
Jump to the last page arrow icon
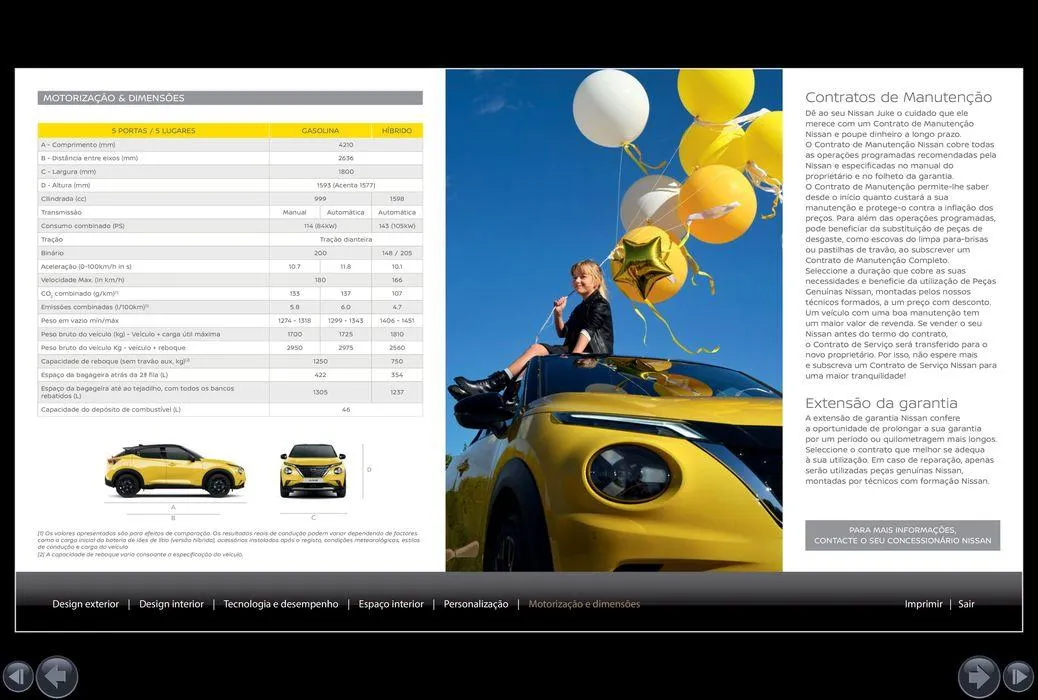tap(1018, 676)
